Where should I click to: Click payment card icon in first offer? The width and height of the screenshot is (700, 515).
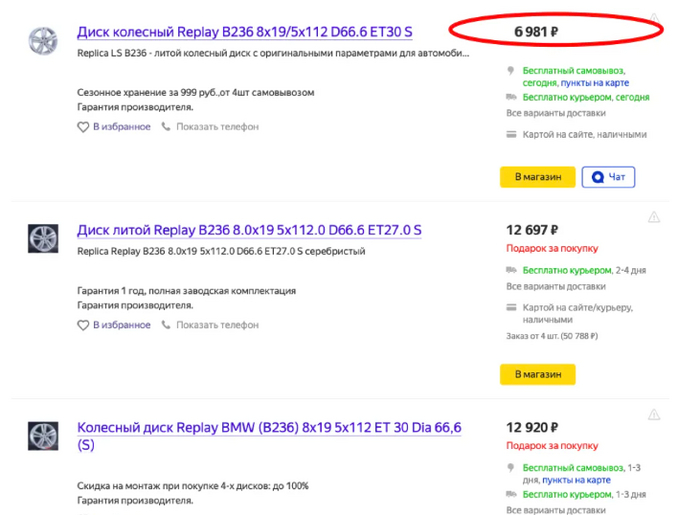511,134
